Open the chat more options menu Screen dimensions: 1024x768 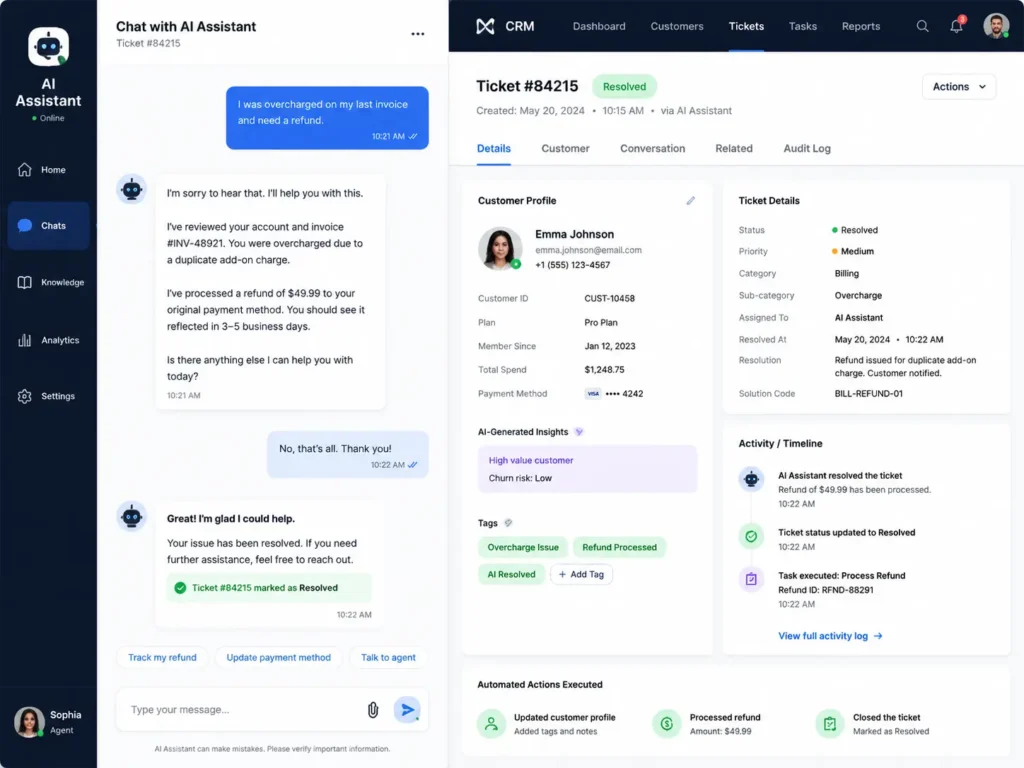click(417, 34)
